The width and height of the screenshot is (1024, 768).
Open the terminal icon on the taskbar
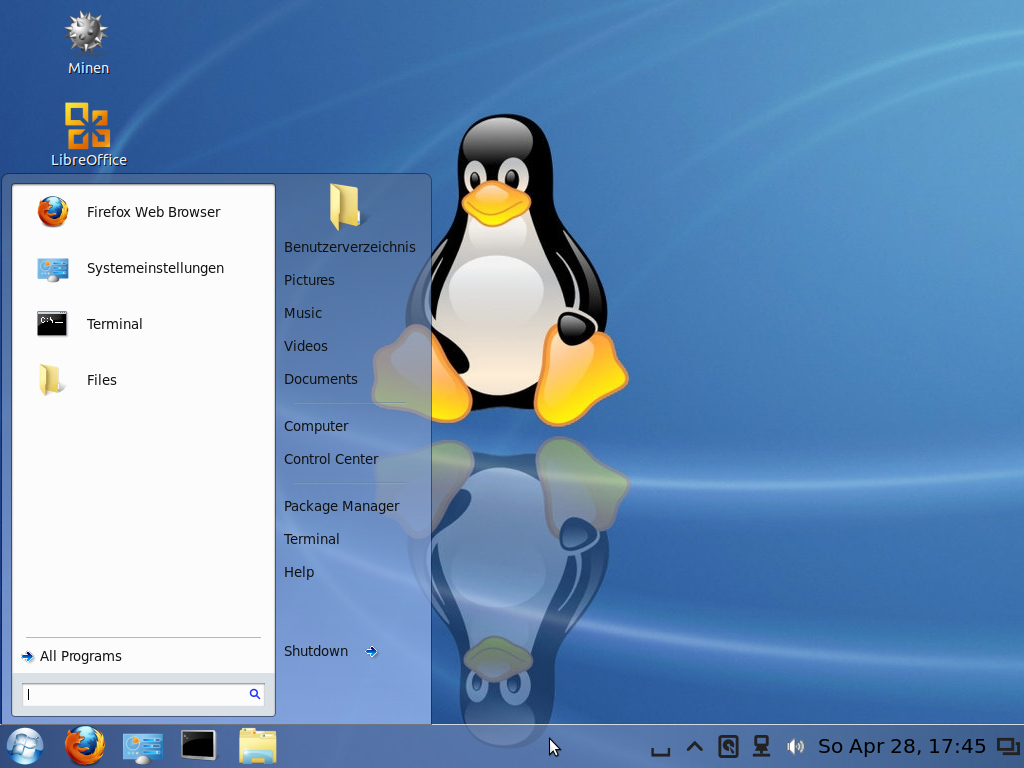[x=199, y=745]
